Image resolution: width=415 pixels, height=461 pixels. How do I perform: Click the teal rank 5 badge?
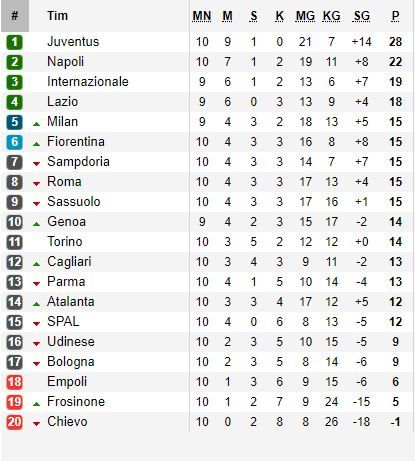[x=14, y=122]
